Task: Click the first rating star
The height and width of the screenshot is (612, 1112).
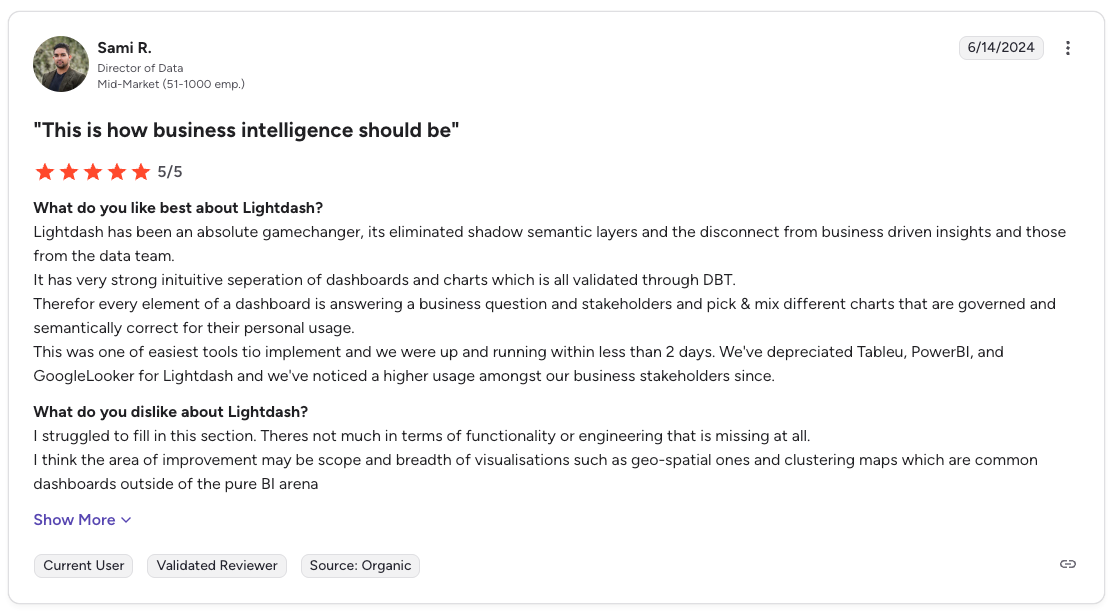Action: point(45,172)
